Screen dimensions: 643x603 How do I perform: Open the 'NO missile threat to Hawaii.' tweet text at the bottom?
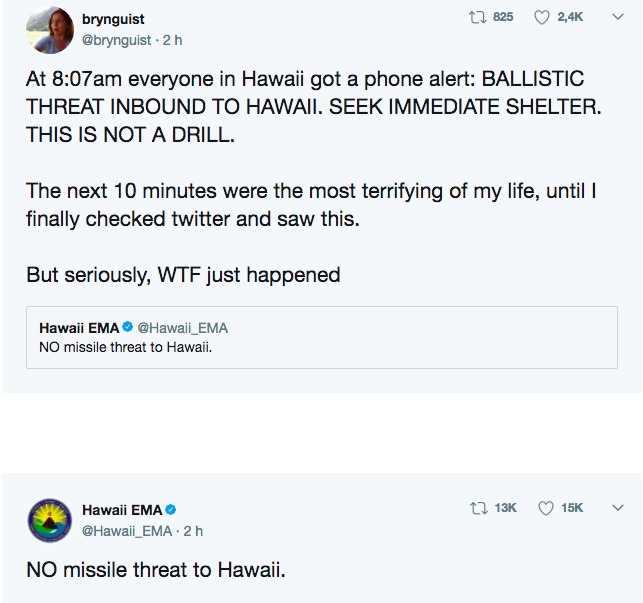[x=156, y=570]
